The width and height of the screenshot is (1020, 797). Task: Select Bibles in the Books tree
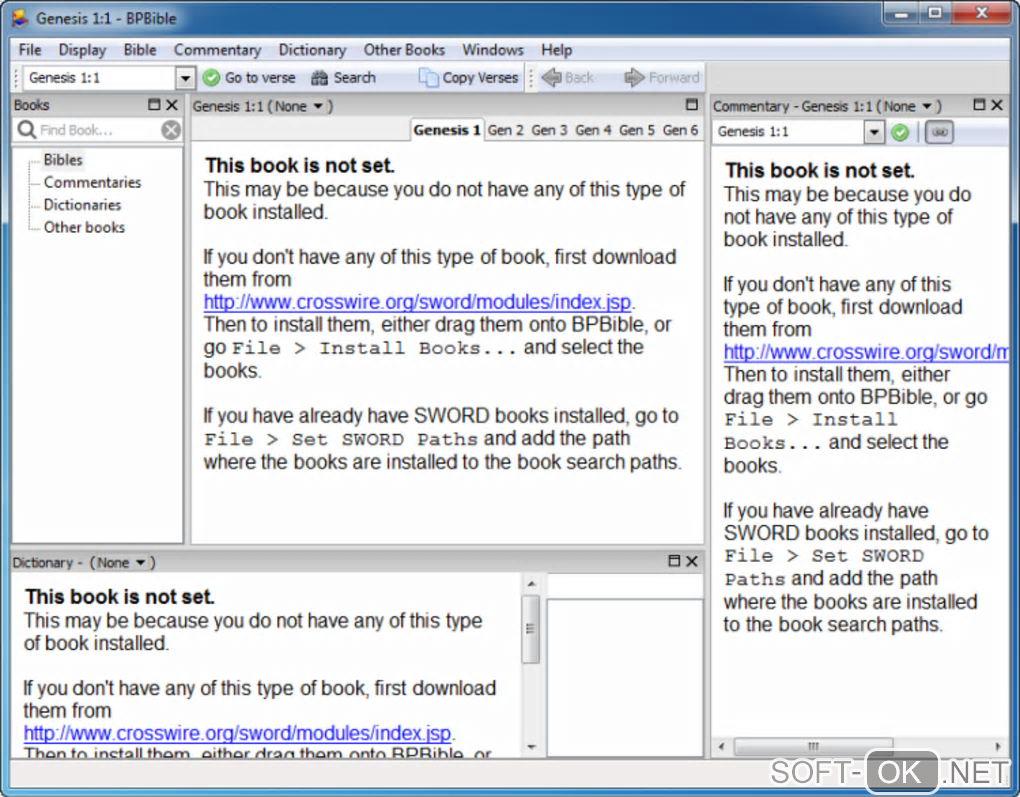click(x=63, y=160)
